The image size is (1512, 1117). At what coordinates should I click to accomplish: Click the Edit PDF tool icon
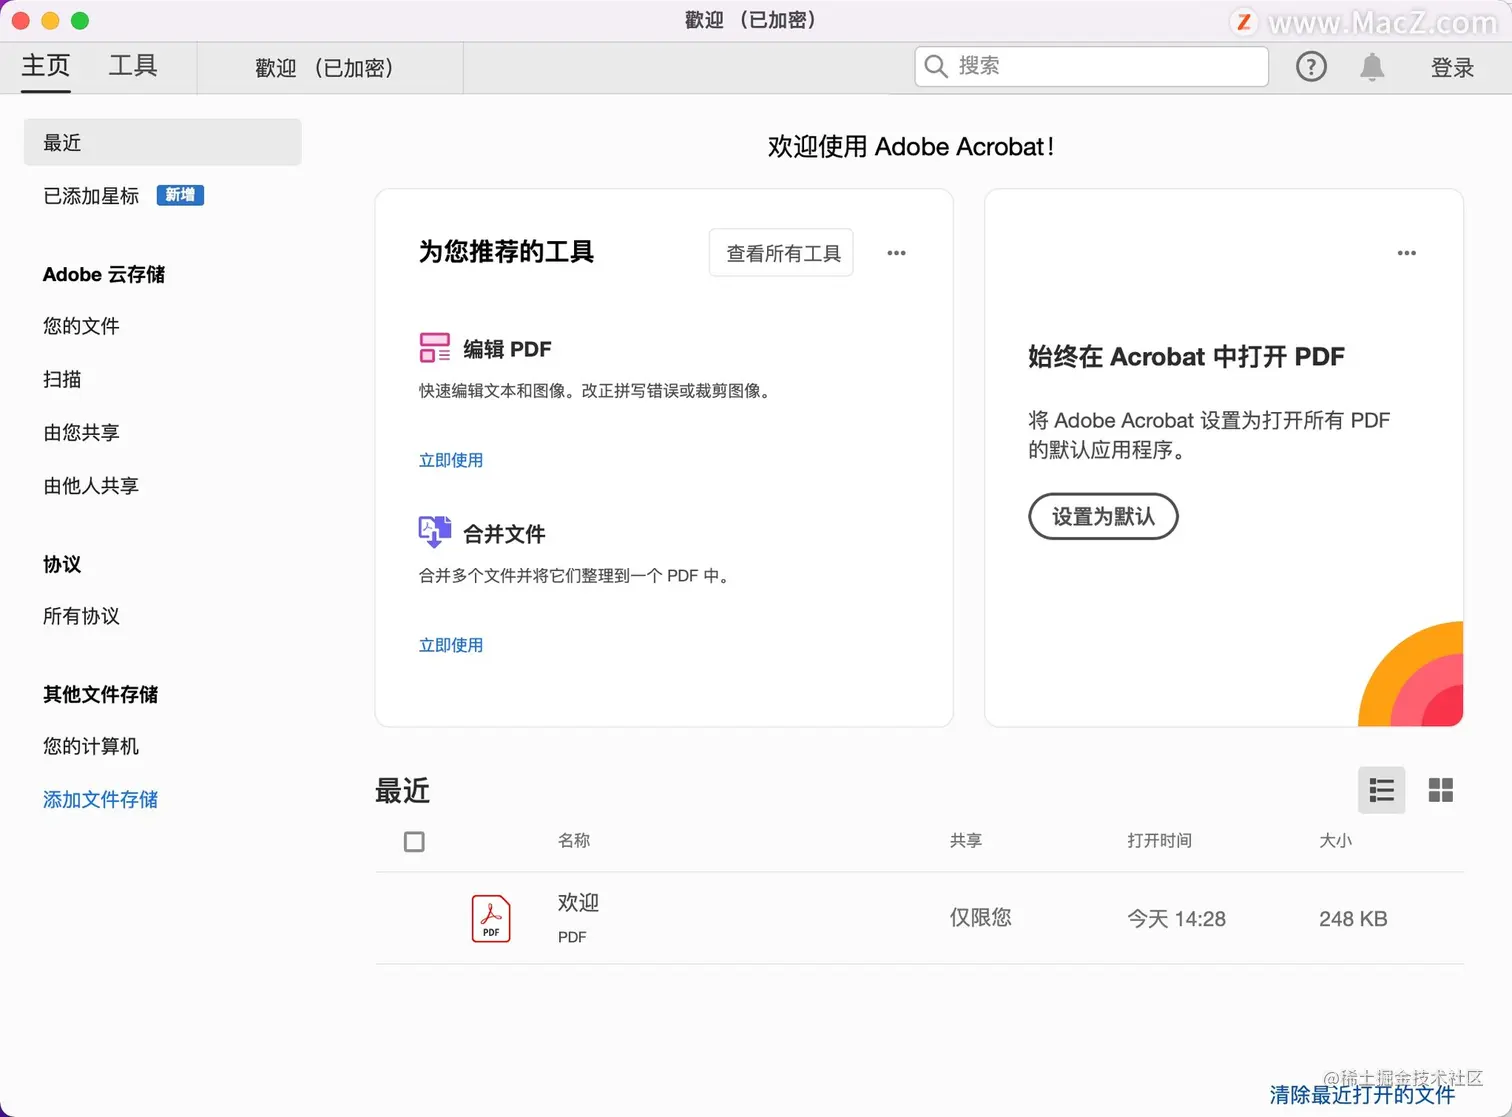[434, 348]
